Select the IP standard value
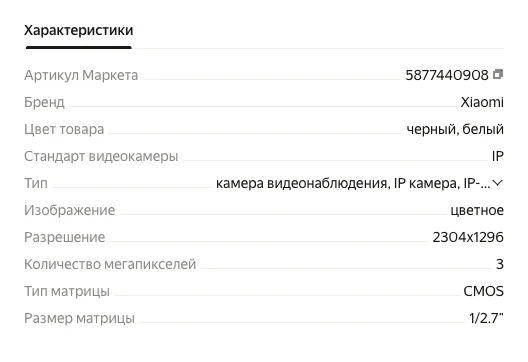Image resolution: width=528 pixels, height=362 pixels. point(498,156)
